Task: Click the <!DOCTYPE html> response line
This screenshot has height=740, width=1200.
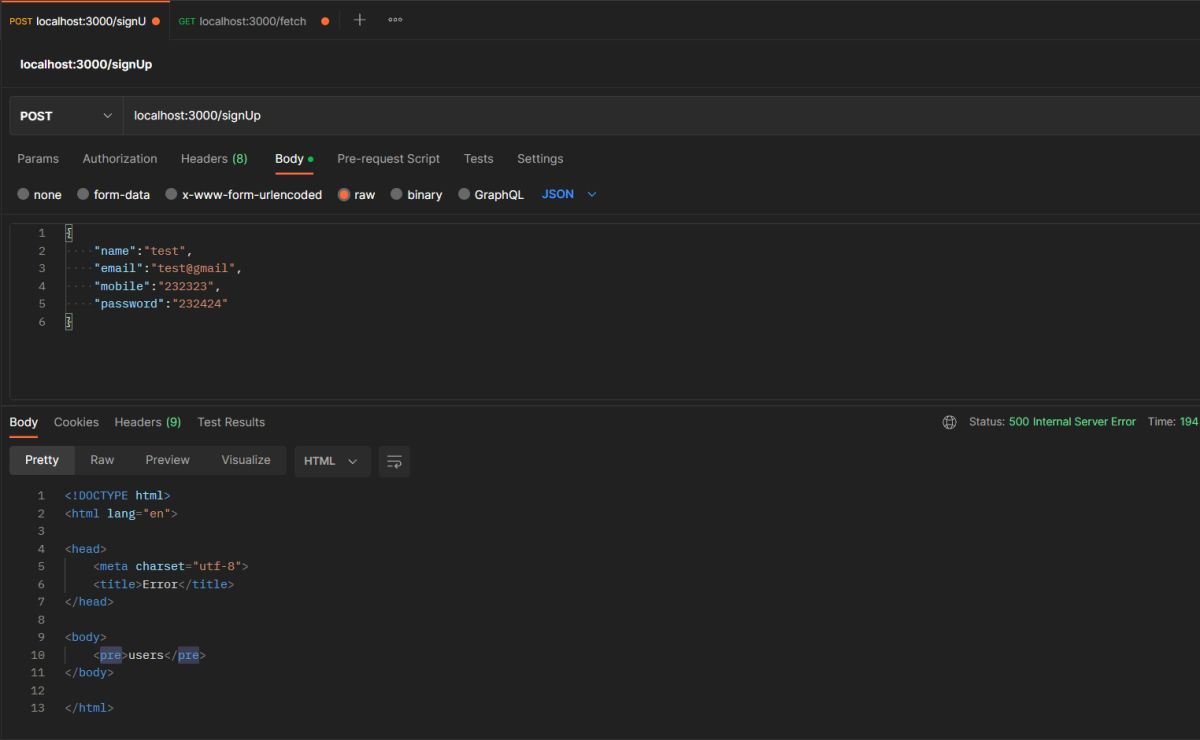Action: click(118, 495)
